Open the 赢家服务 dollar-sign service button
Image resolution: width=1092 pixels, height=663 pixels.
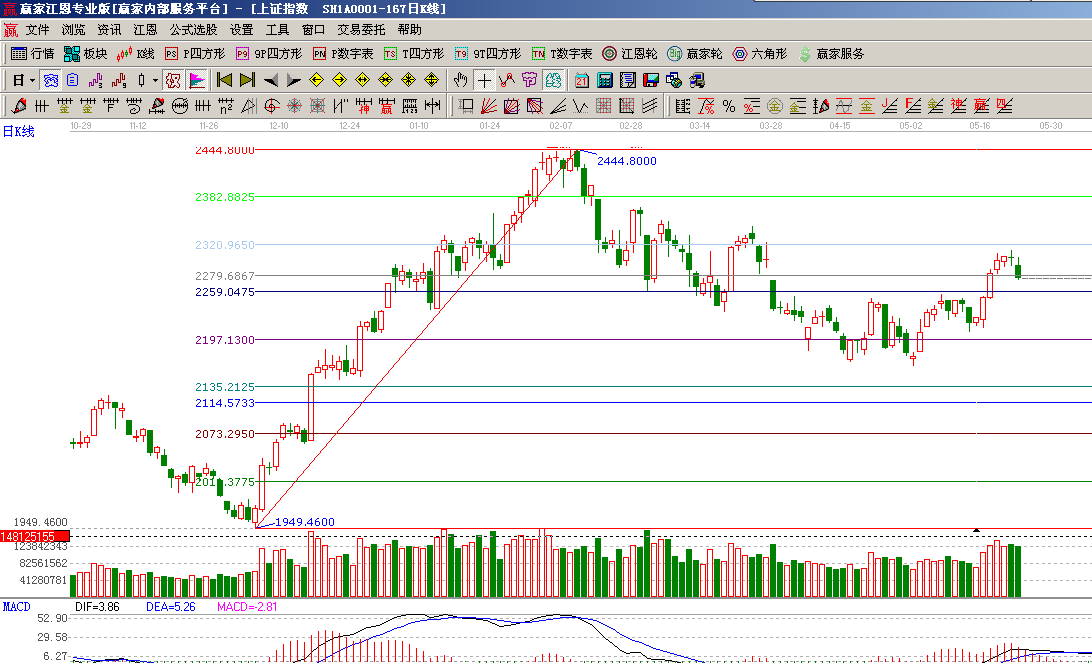pyautogui.click(x=831, y=54)
